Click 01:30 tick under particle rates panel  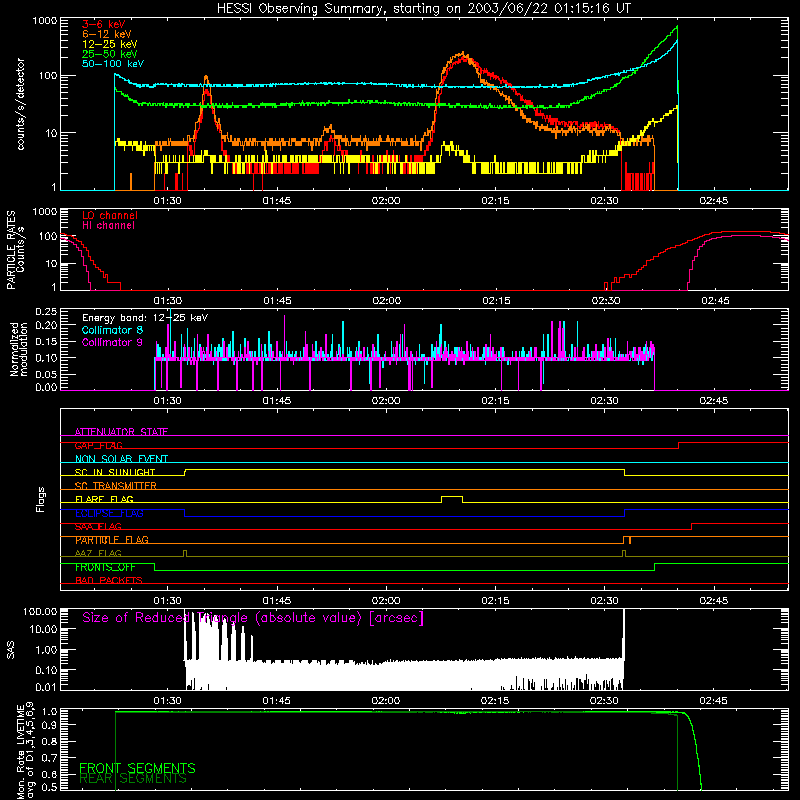pyautogui.click(x=167, y=301)
